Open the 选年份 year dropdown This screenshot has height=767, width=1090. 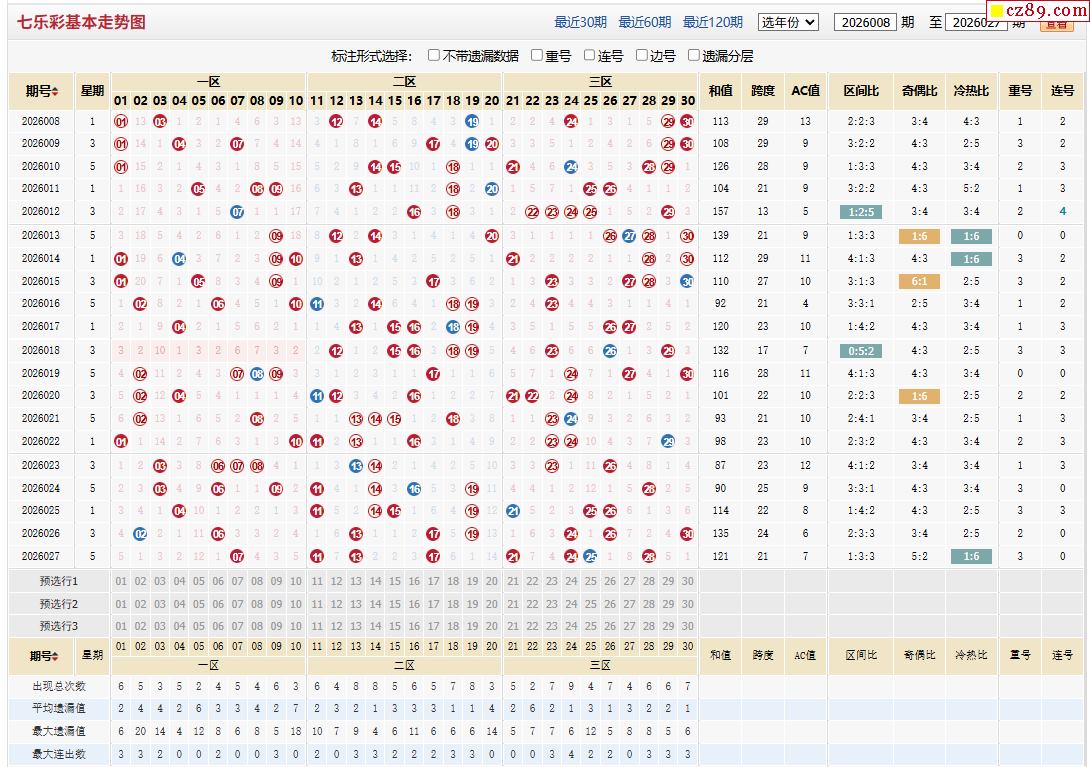point(788,22)
